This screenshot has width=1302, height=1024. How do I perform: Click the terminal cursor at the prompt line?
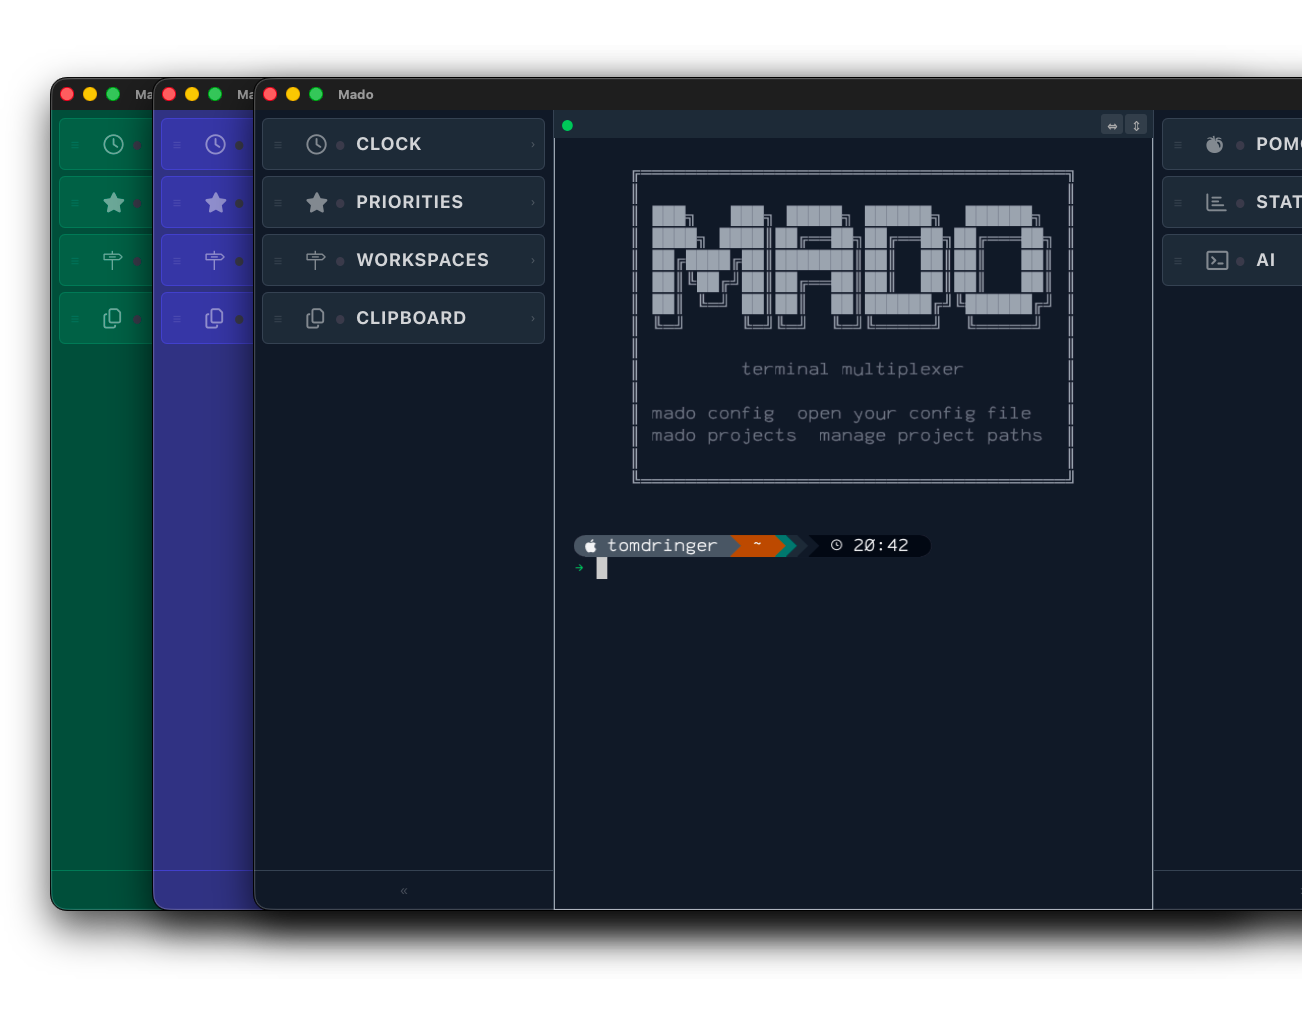point(602,568)
